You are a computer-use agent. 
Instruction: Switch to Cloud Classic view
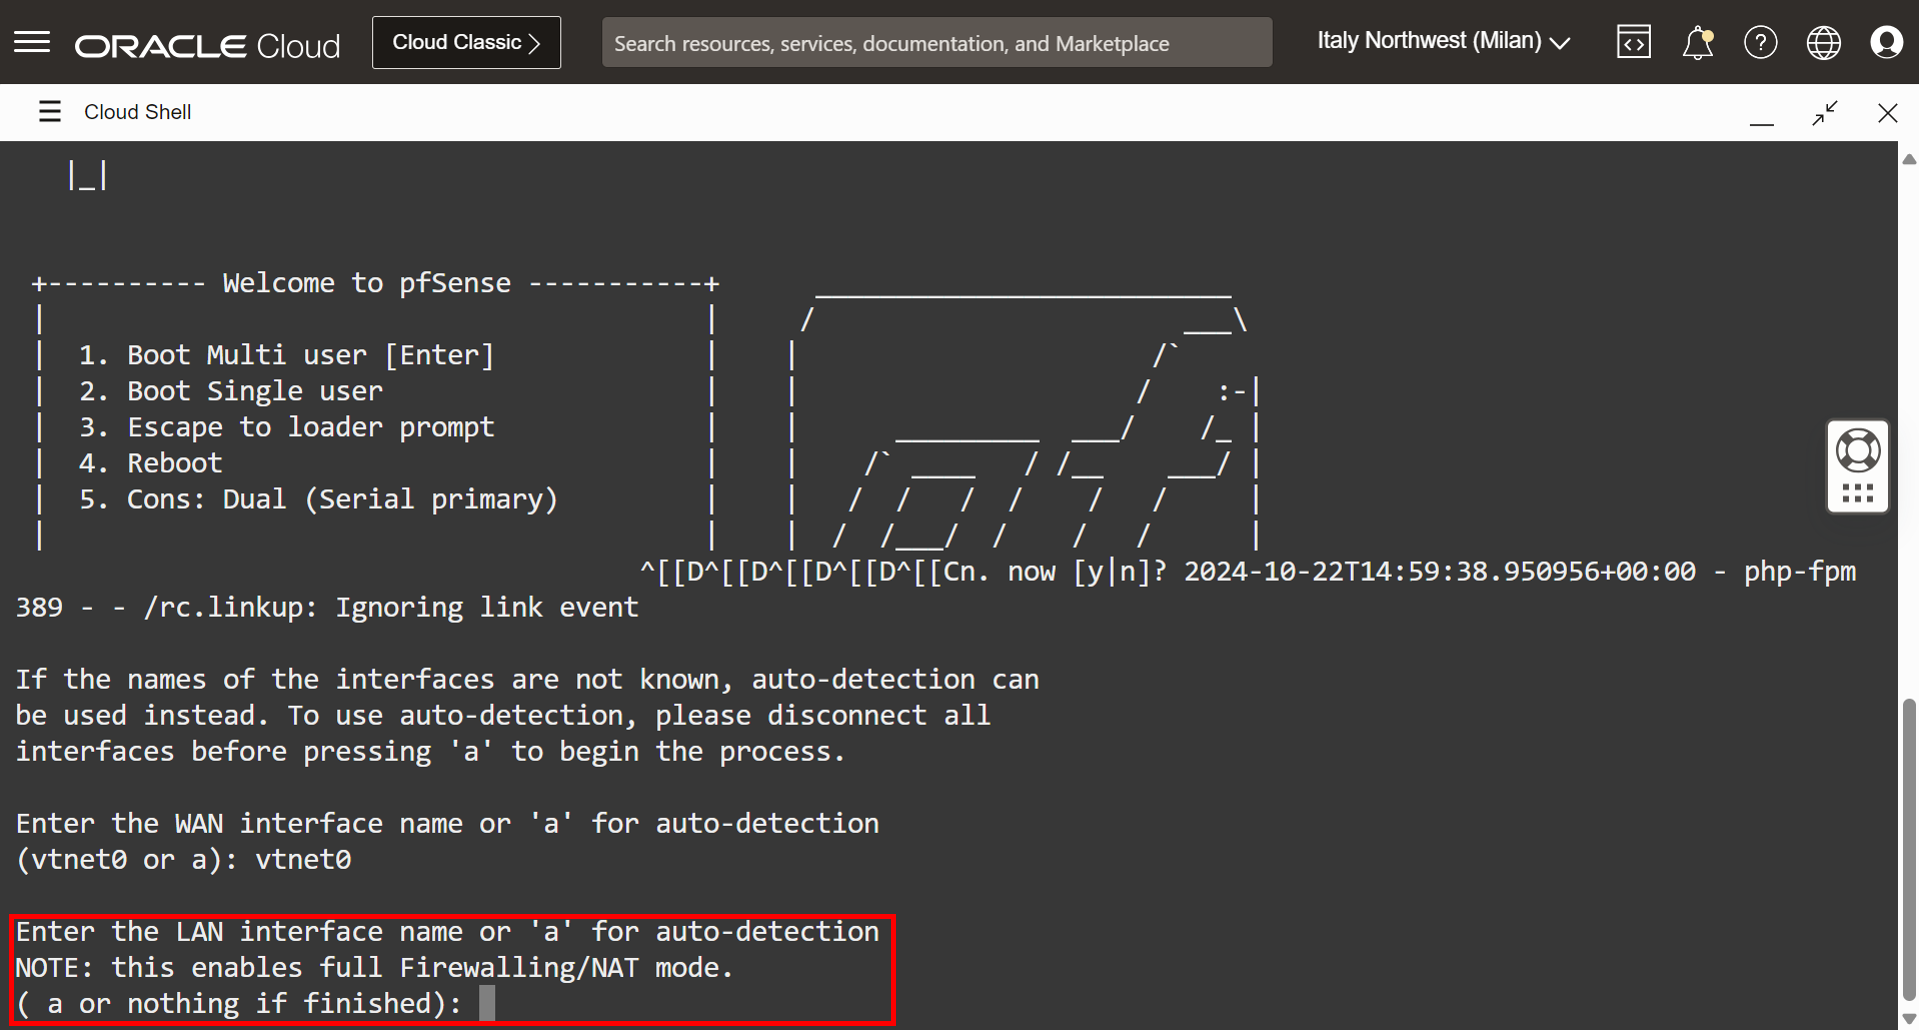point(466,43)
